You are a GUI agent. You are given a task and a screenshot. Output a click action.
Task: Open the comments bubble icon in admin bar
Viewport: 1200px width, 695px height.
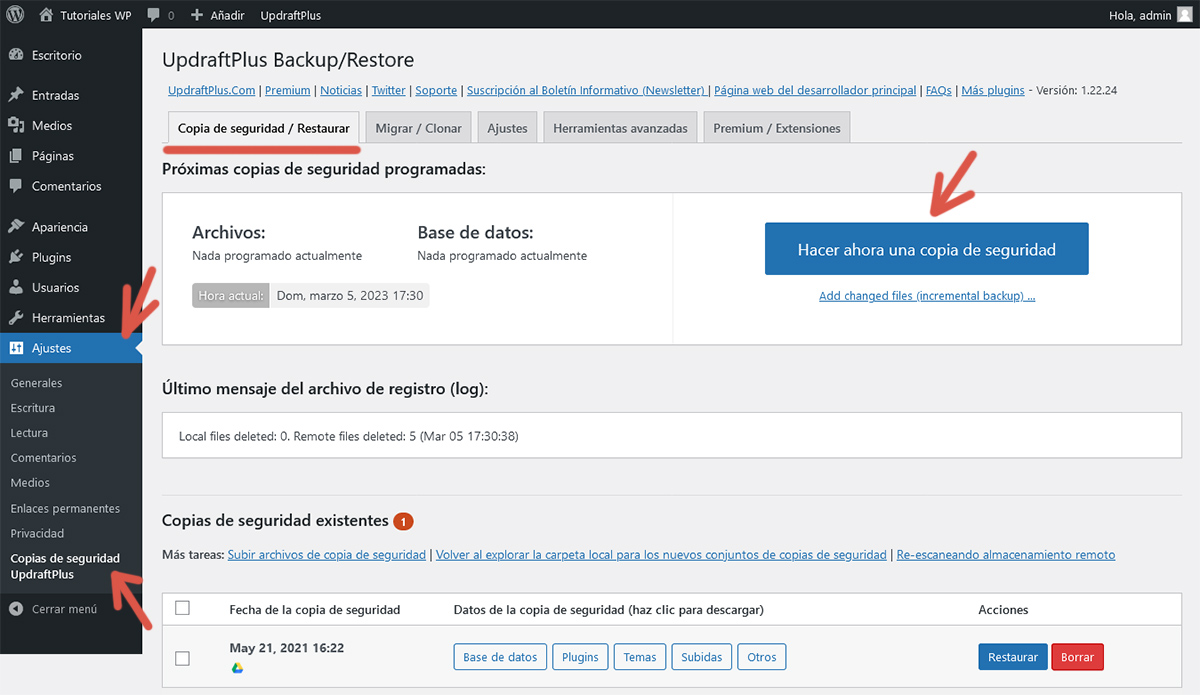point(153,16)
